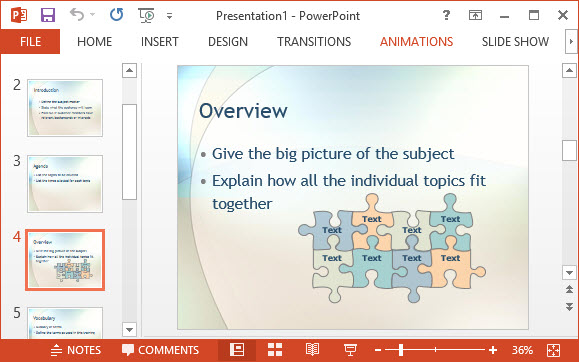579x362 pixels.
Task: Open the undo history dropdown arrow
Action: point(92,15)
